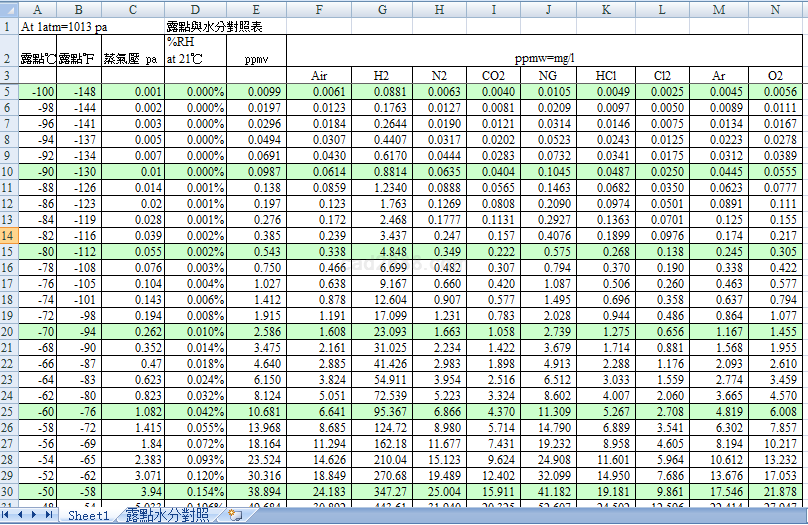The height and width of the screenshot is (525, 808).
Task: Click next sheet navigation arrow
Action: (36, 516)
